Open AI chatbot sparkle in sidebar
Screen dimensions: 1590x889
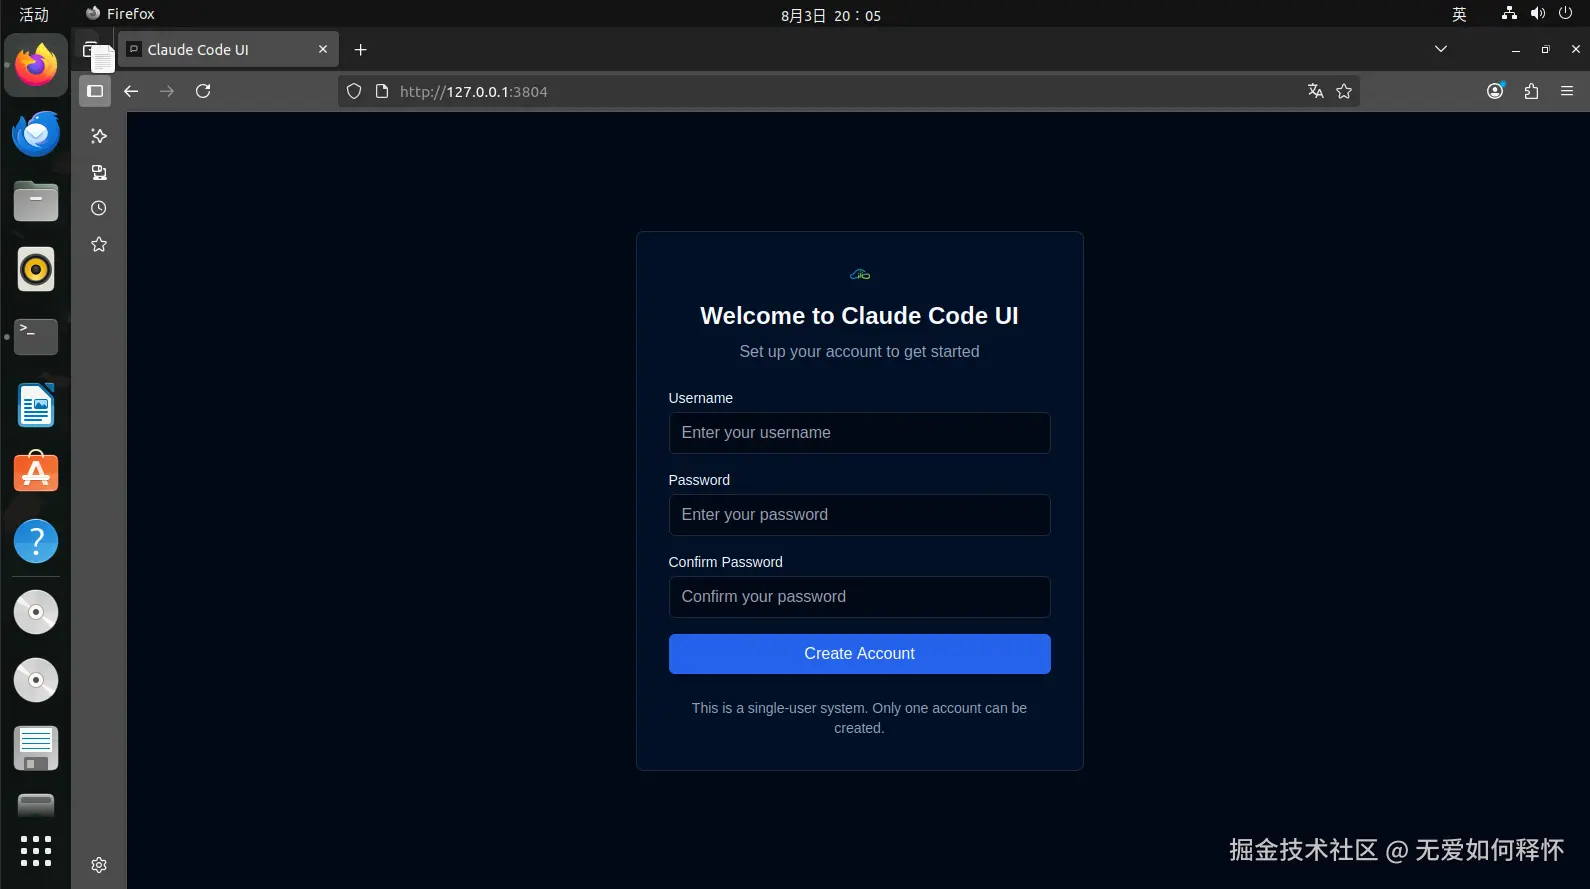click(99, 136)
